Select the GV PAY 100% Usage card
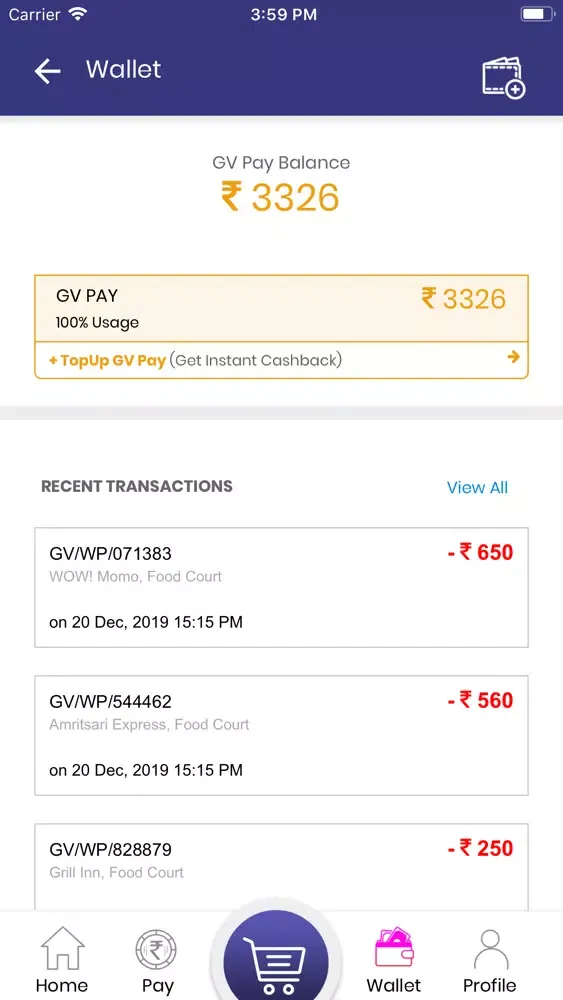Screen dimensions: 563x1000 281,309
